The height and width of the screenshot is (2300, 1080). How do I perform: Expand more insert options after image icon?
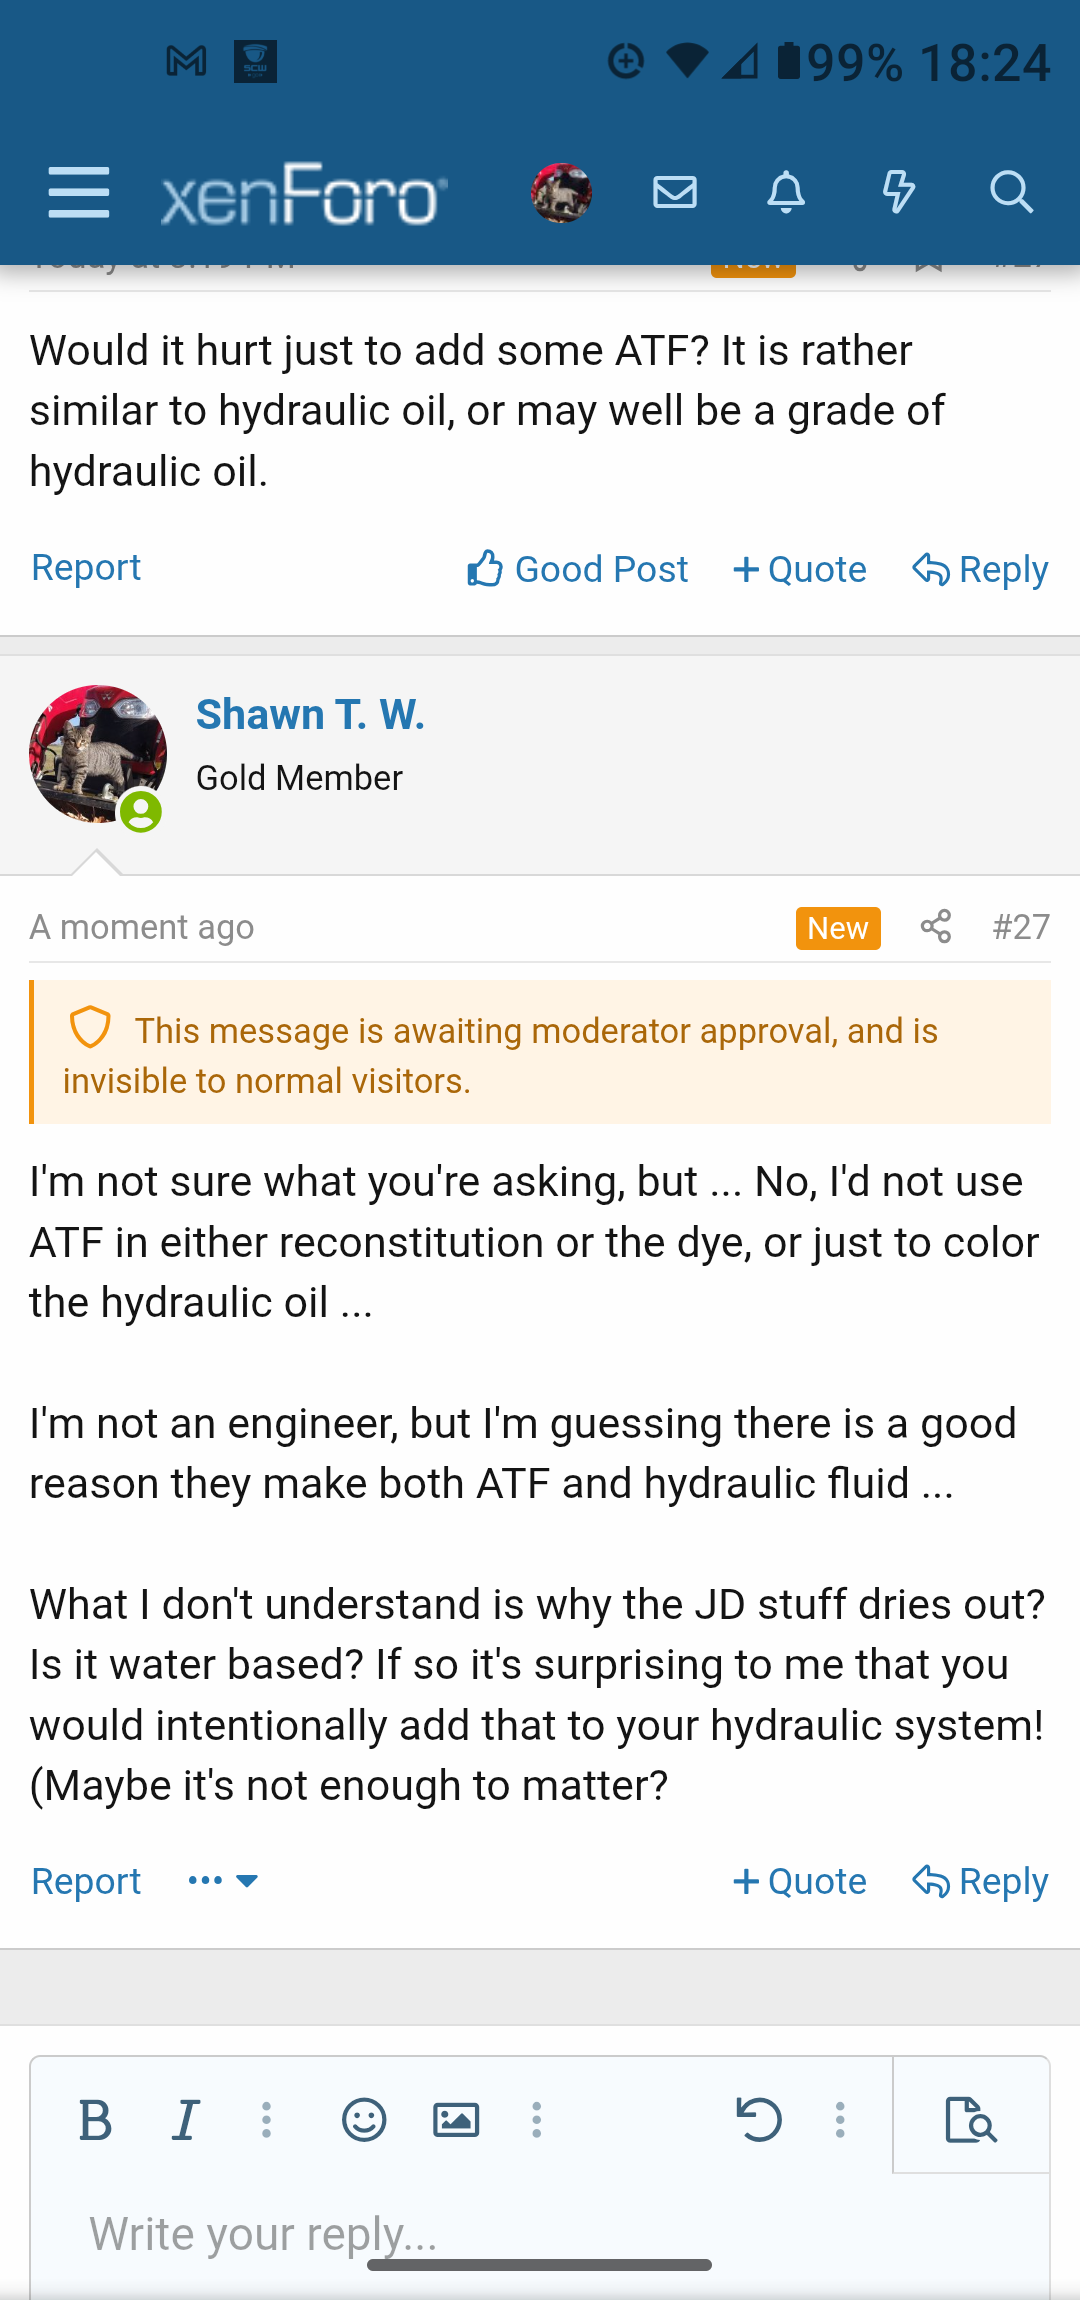[537, 2119]
